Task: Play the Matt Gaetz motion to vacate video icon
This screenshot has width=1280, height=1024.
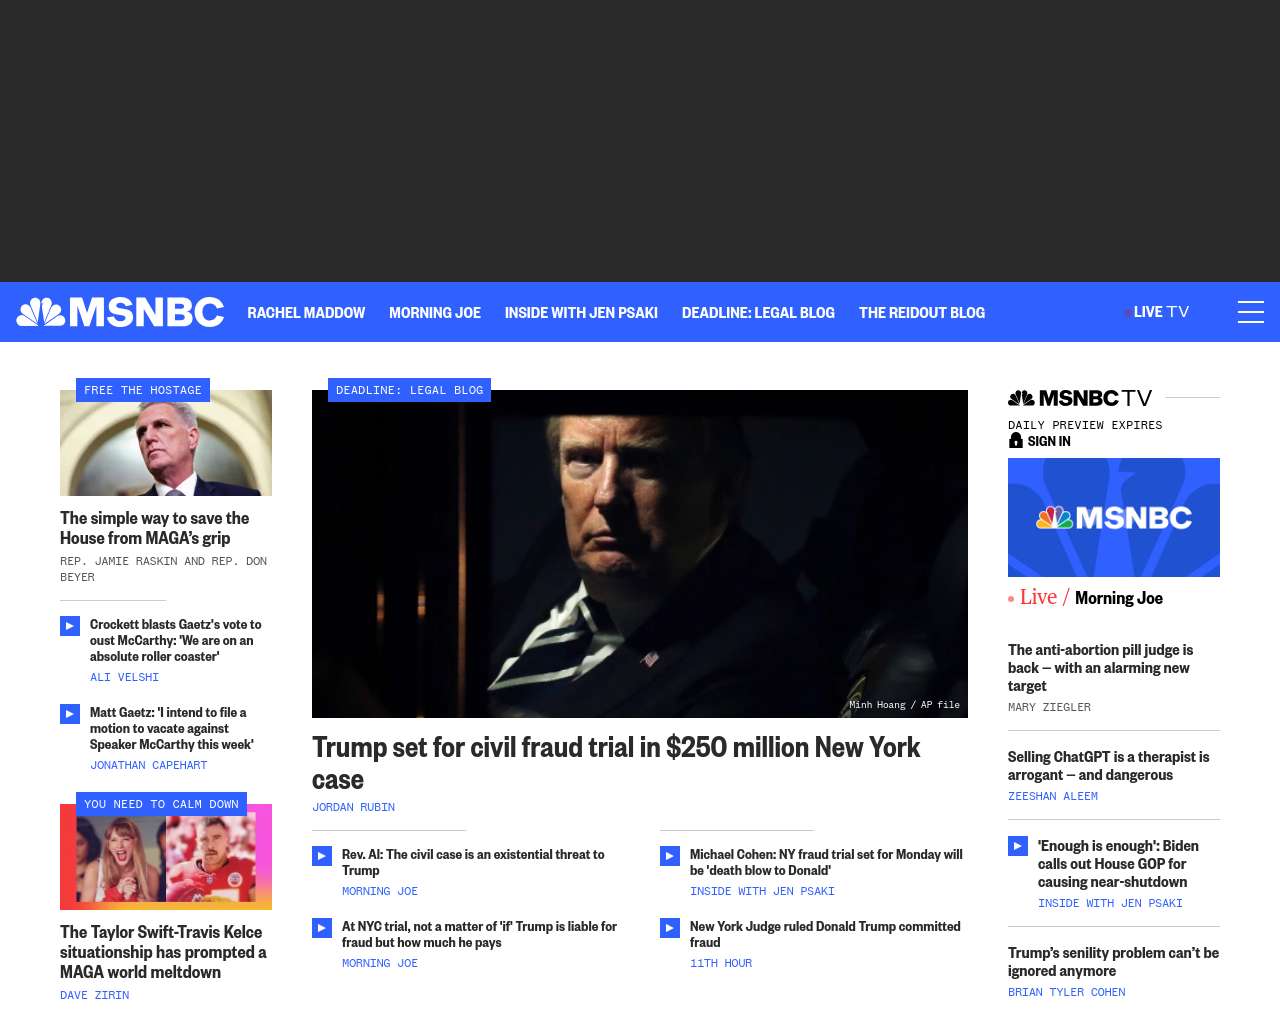Action: (70, 714)
